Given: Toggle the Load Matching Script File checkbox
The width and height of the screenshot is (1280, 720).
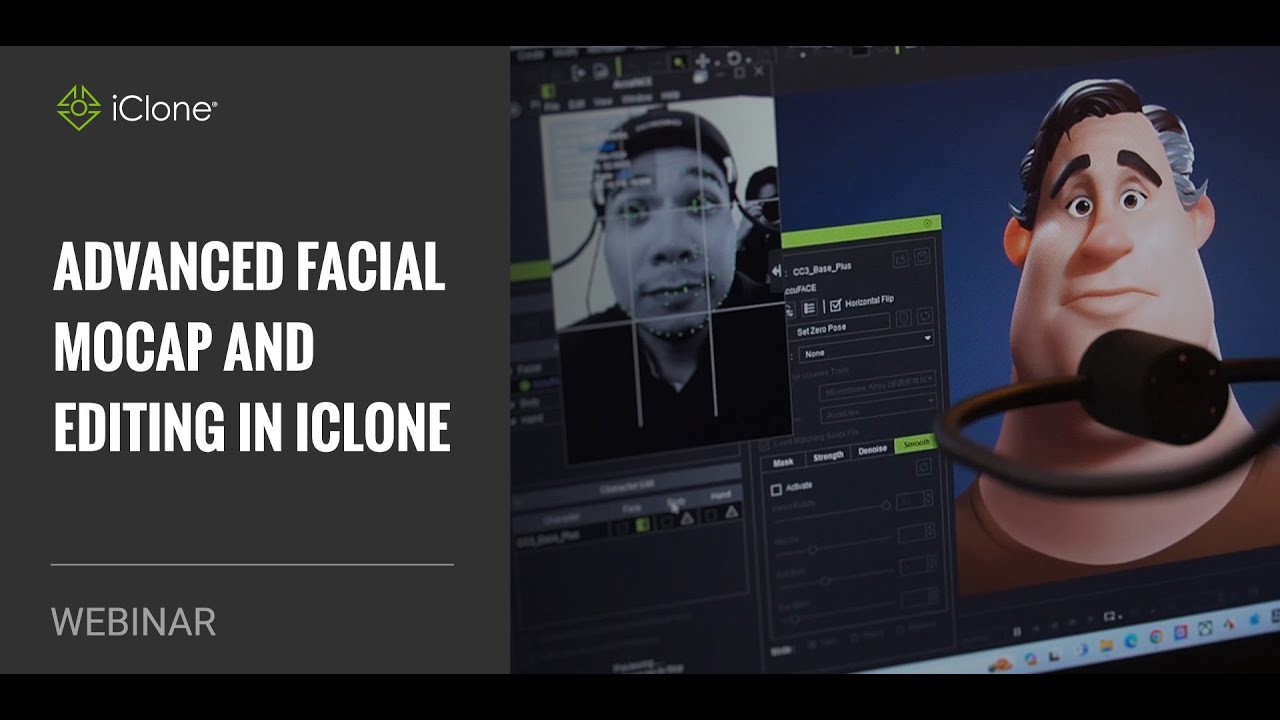Looking at the screenshot, I should (x=764, y=445).
